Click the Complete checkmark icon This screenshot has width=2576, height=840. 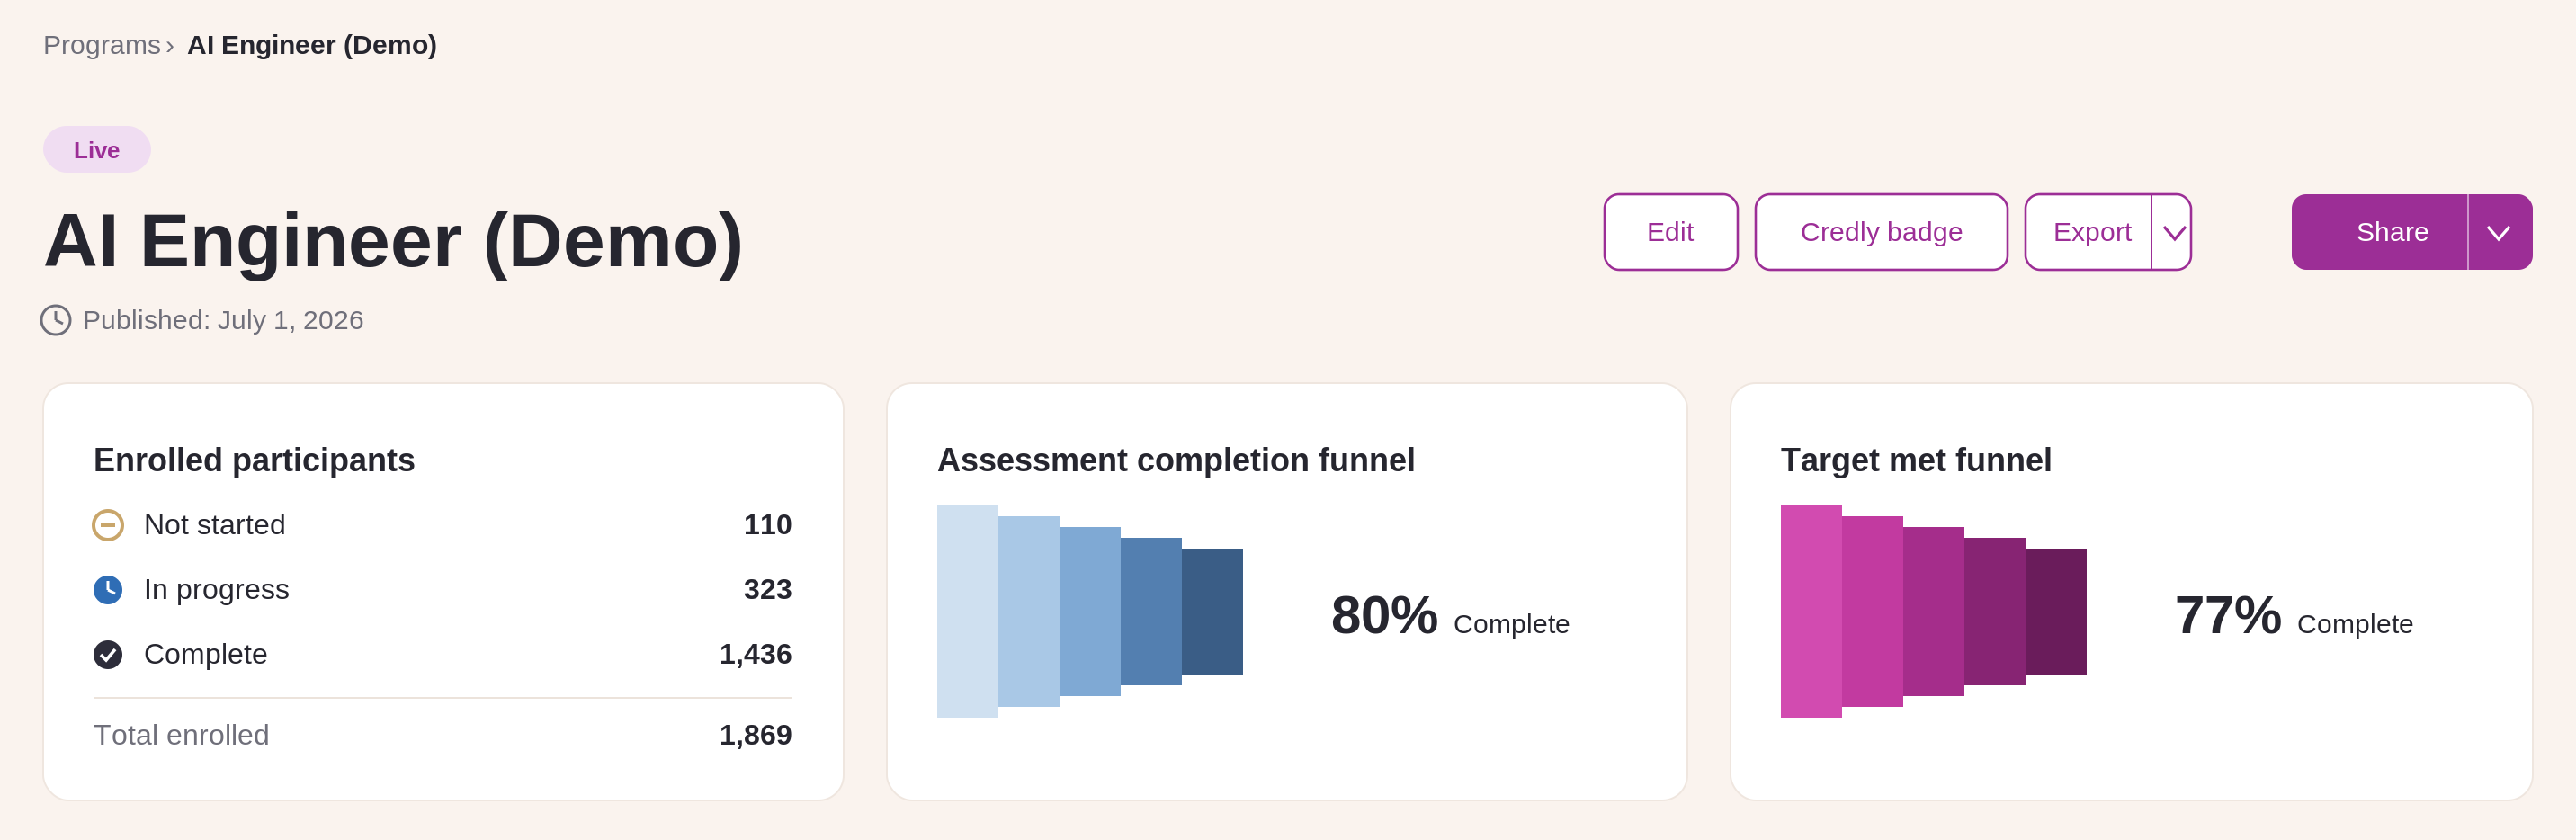pyautogui.click(x=108, y=655)
